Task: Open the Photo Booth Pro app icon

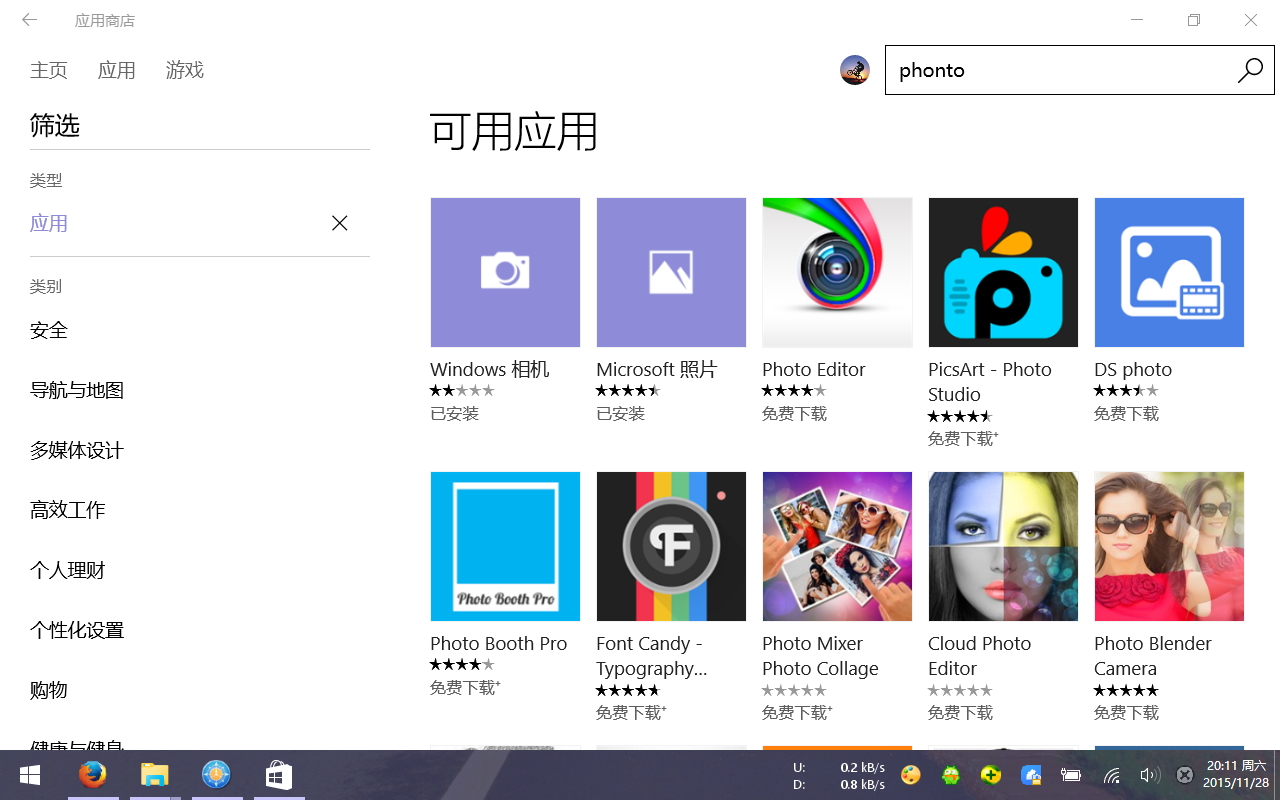Action: (x=505, y=546)
